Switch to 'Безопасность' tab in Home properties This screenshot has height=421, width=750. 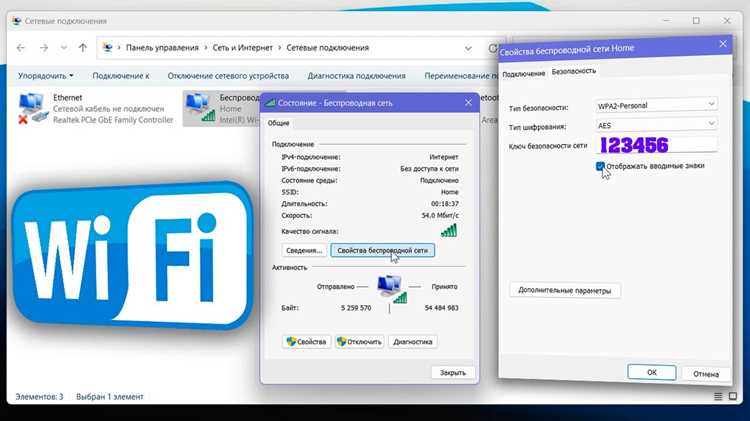[x=574, y=71]
